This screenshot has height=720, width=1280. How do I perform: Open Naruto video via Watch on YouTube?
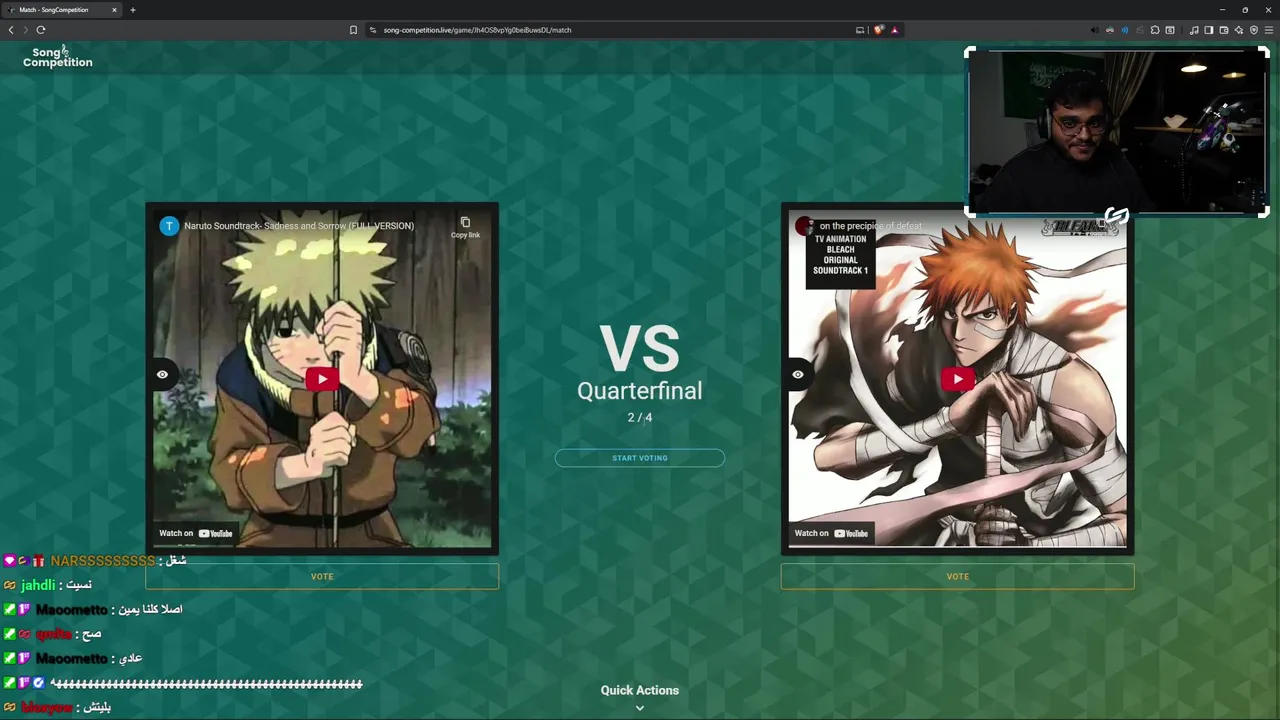click(x=196, y=533)
